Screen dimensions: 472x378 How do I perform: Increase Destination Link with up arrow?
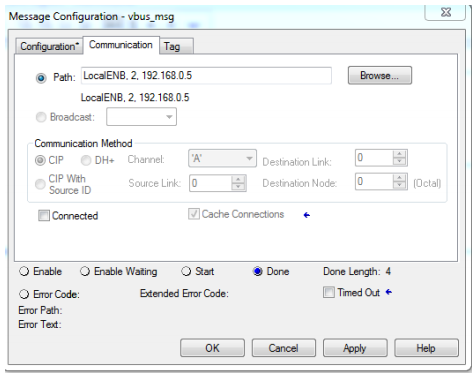(x=399, y=154)
